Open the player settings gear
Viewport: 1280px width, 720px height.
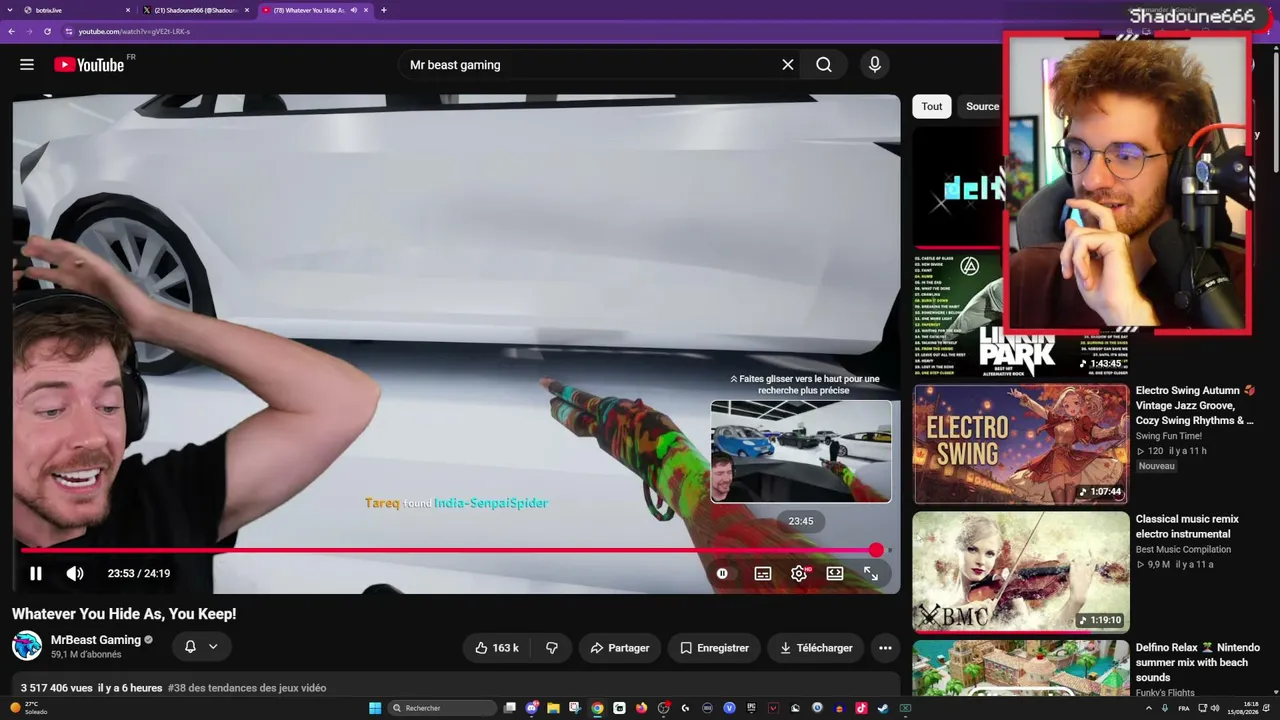[x=799, y=574]
